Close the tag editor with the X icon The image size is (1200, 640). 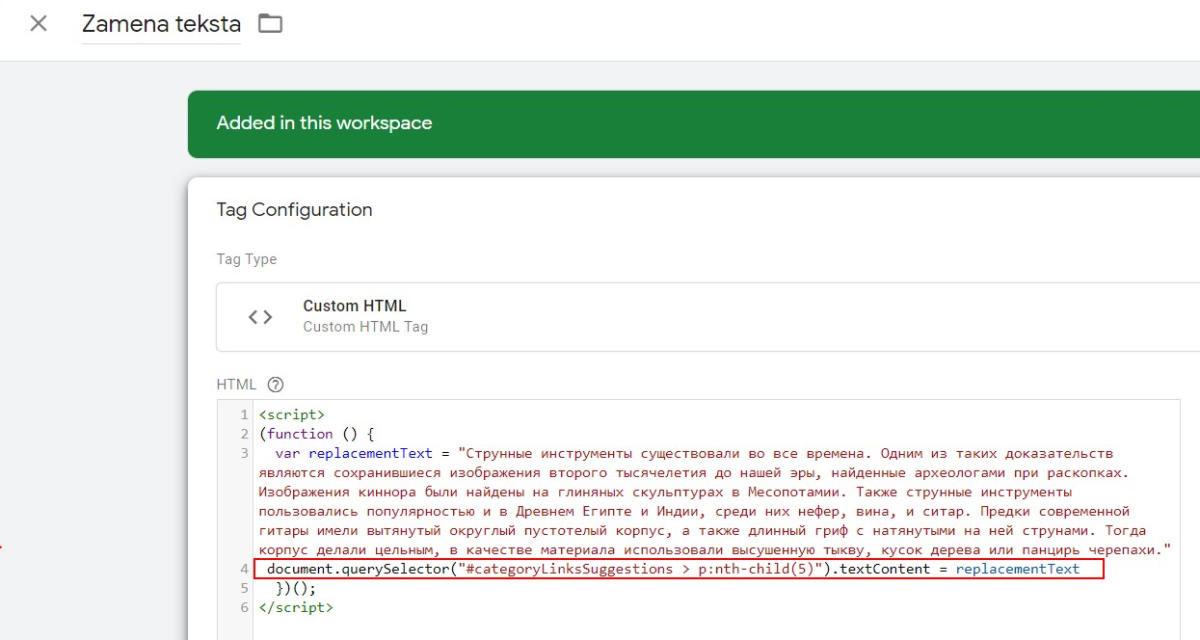click(38, 23)
